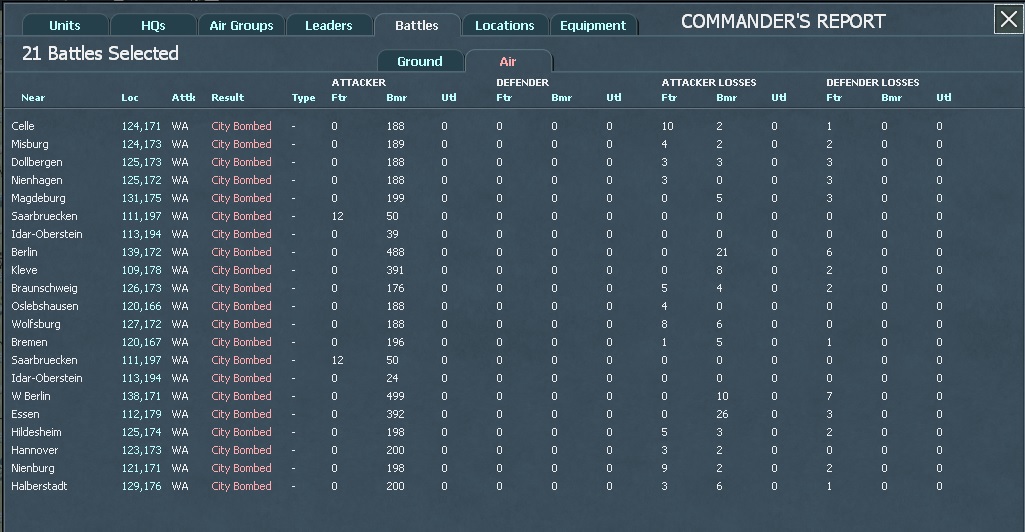
Task: Select the Air Groups tab
Action: 240,25
